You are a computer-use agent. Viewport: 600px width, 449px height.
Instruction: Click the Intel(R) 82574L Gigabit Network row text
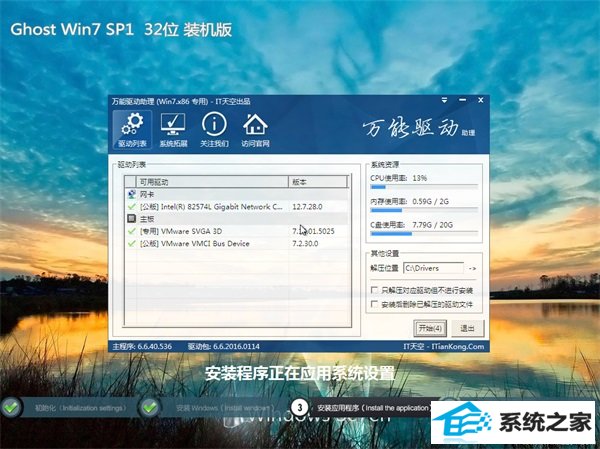click(x=211, y=207)
